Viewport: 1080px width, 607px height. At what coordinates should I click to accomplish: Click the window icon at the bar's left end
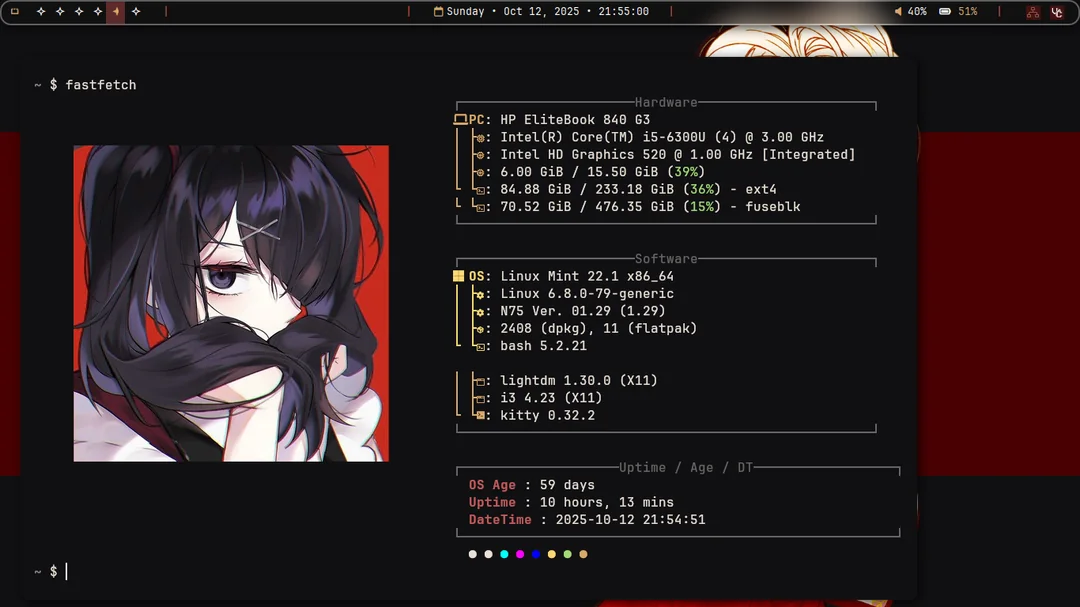14,12
